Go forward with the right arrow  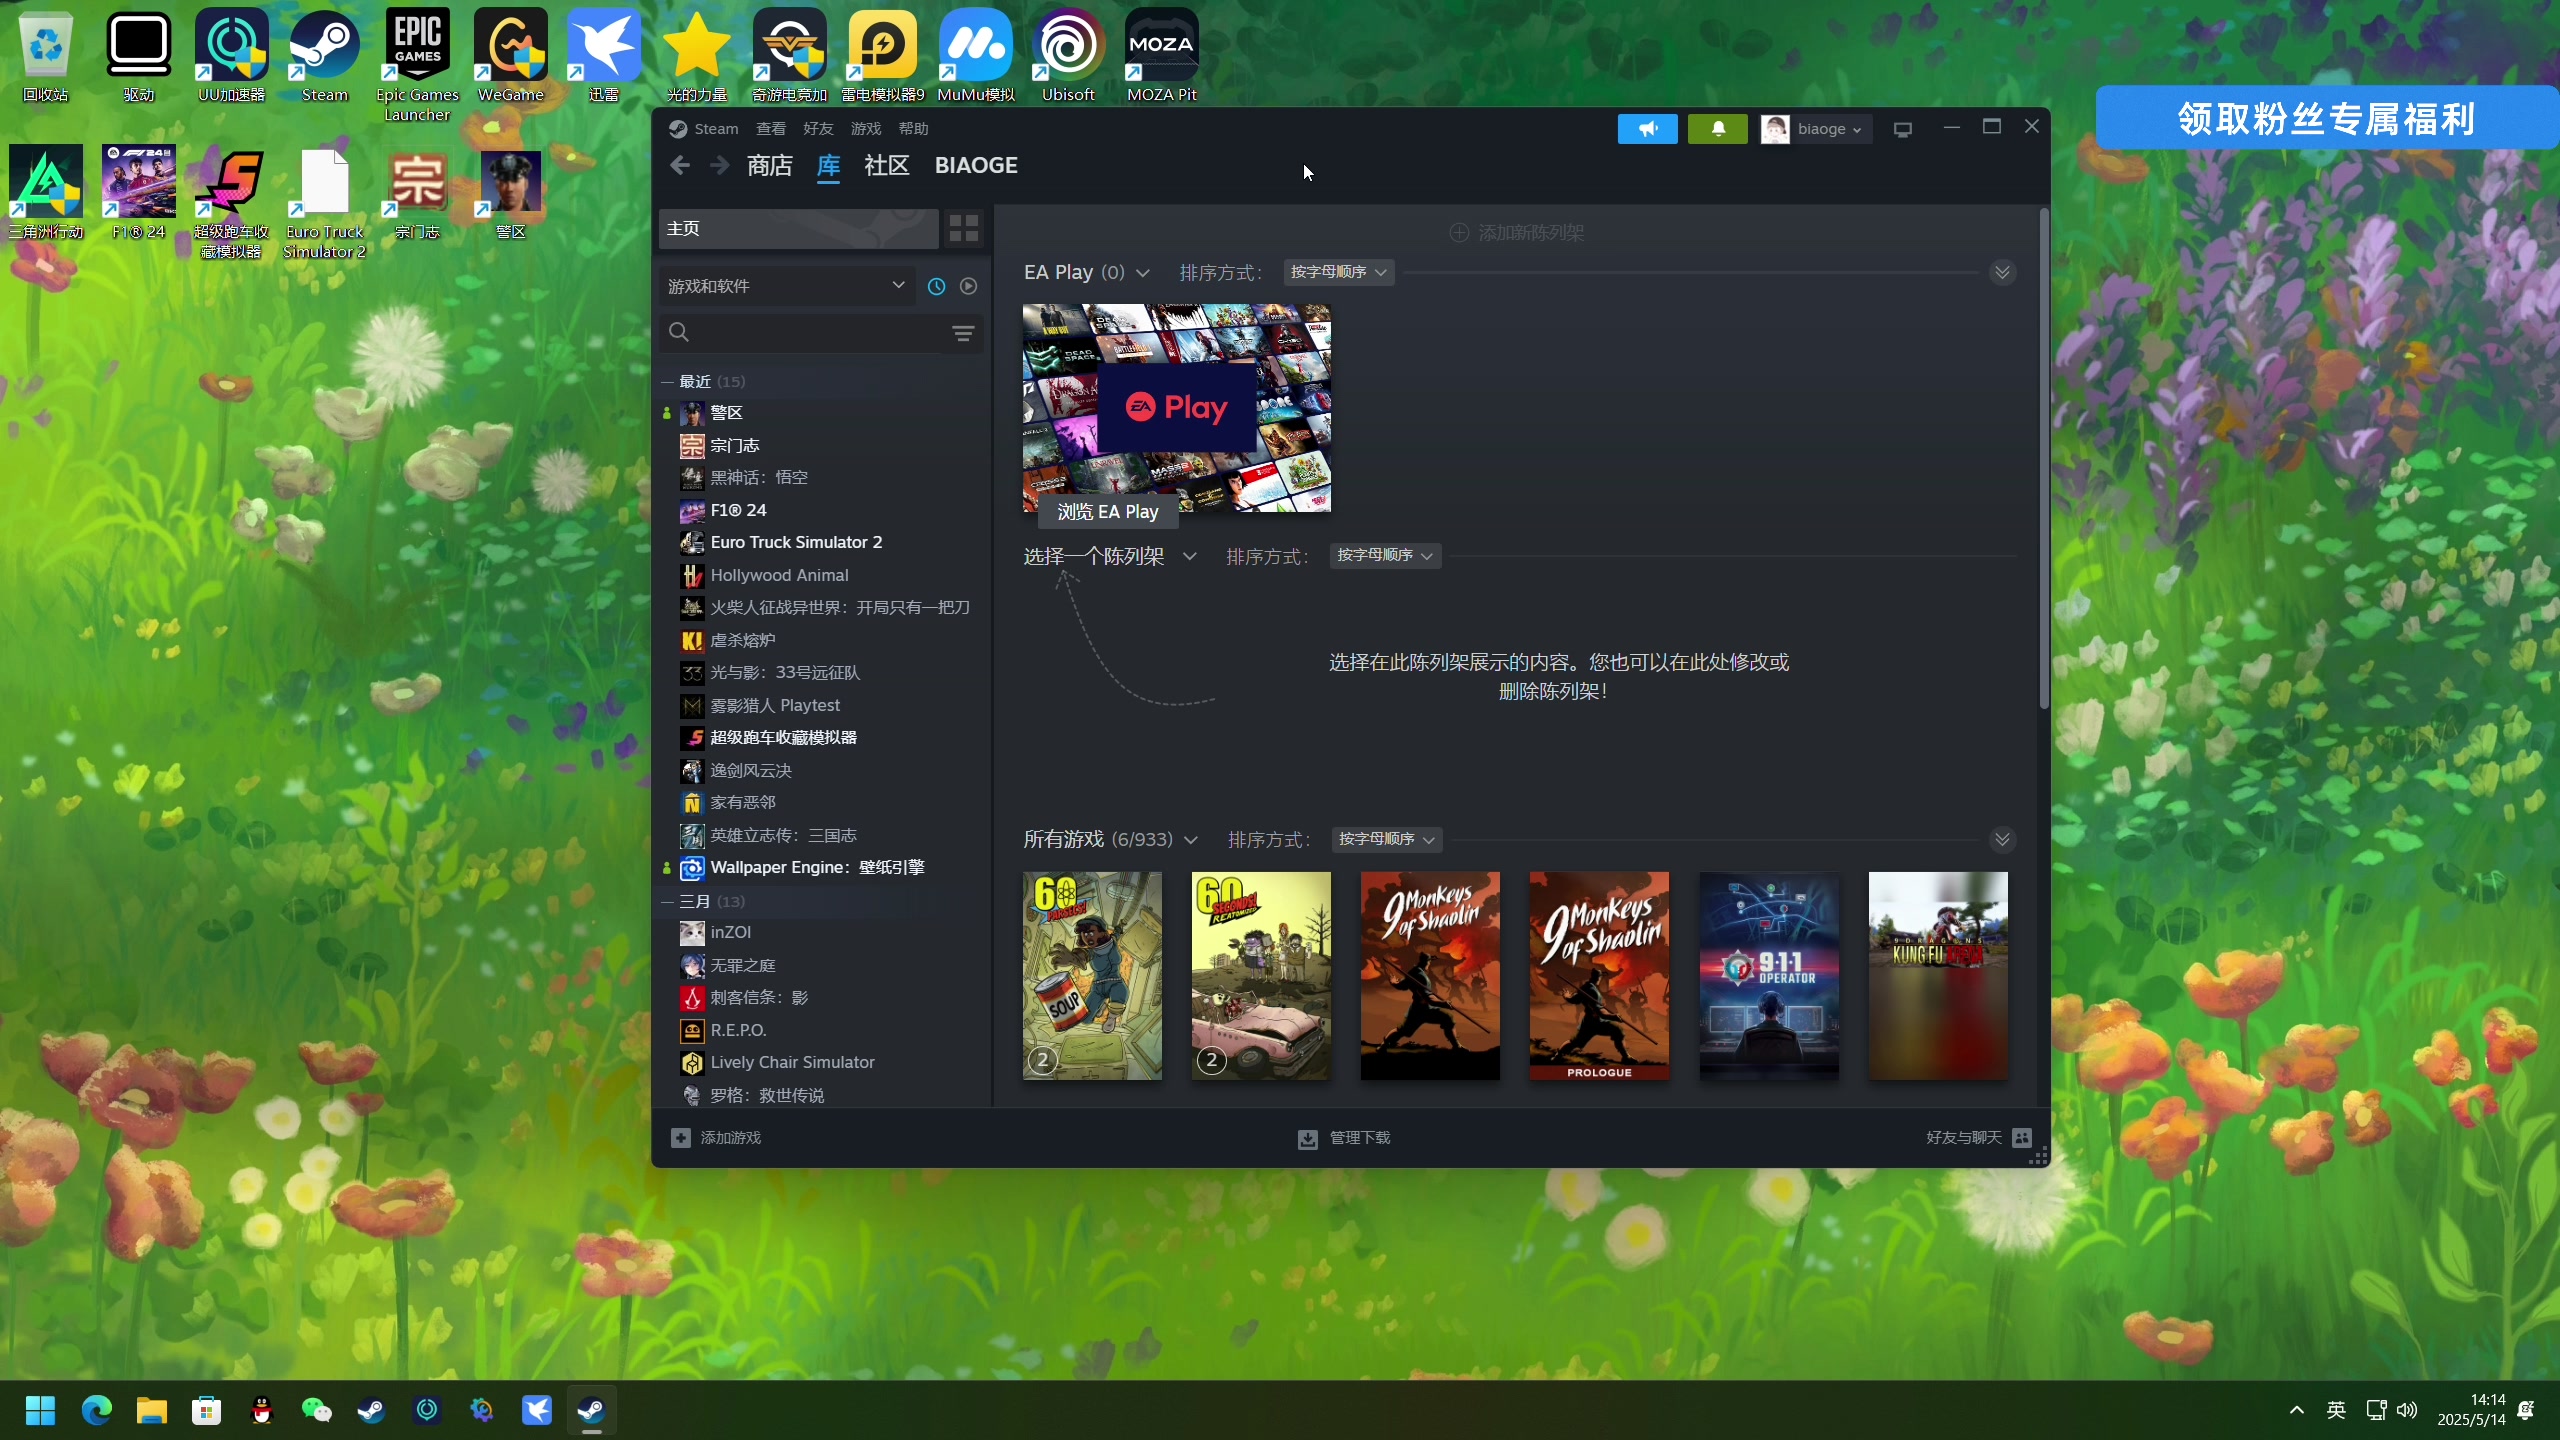(719, 166)
